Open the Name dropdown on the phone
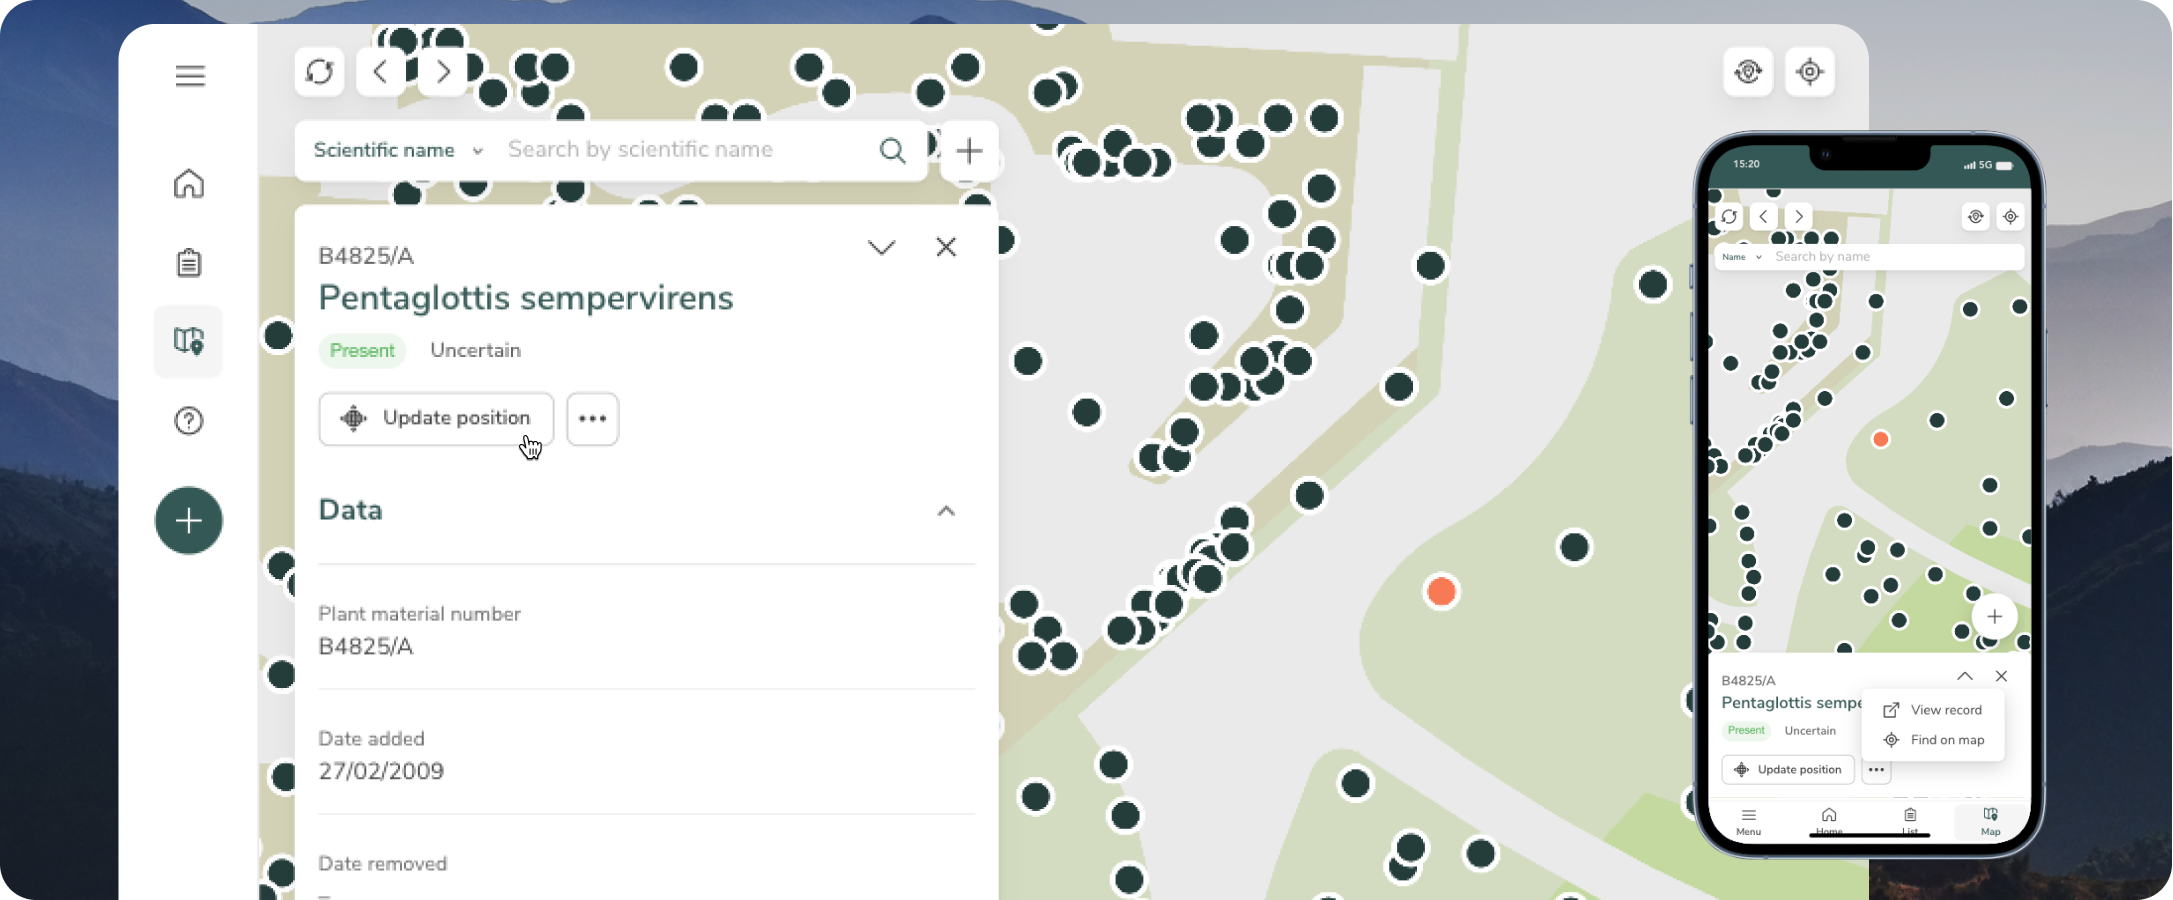The height and width of the screenshot is (900, 2173). 1742,257
